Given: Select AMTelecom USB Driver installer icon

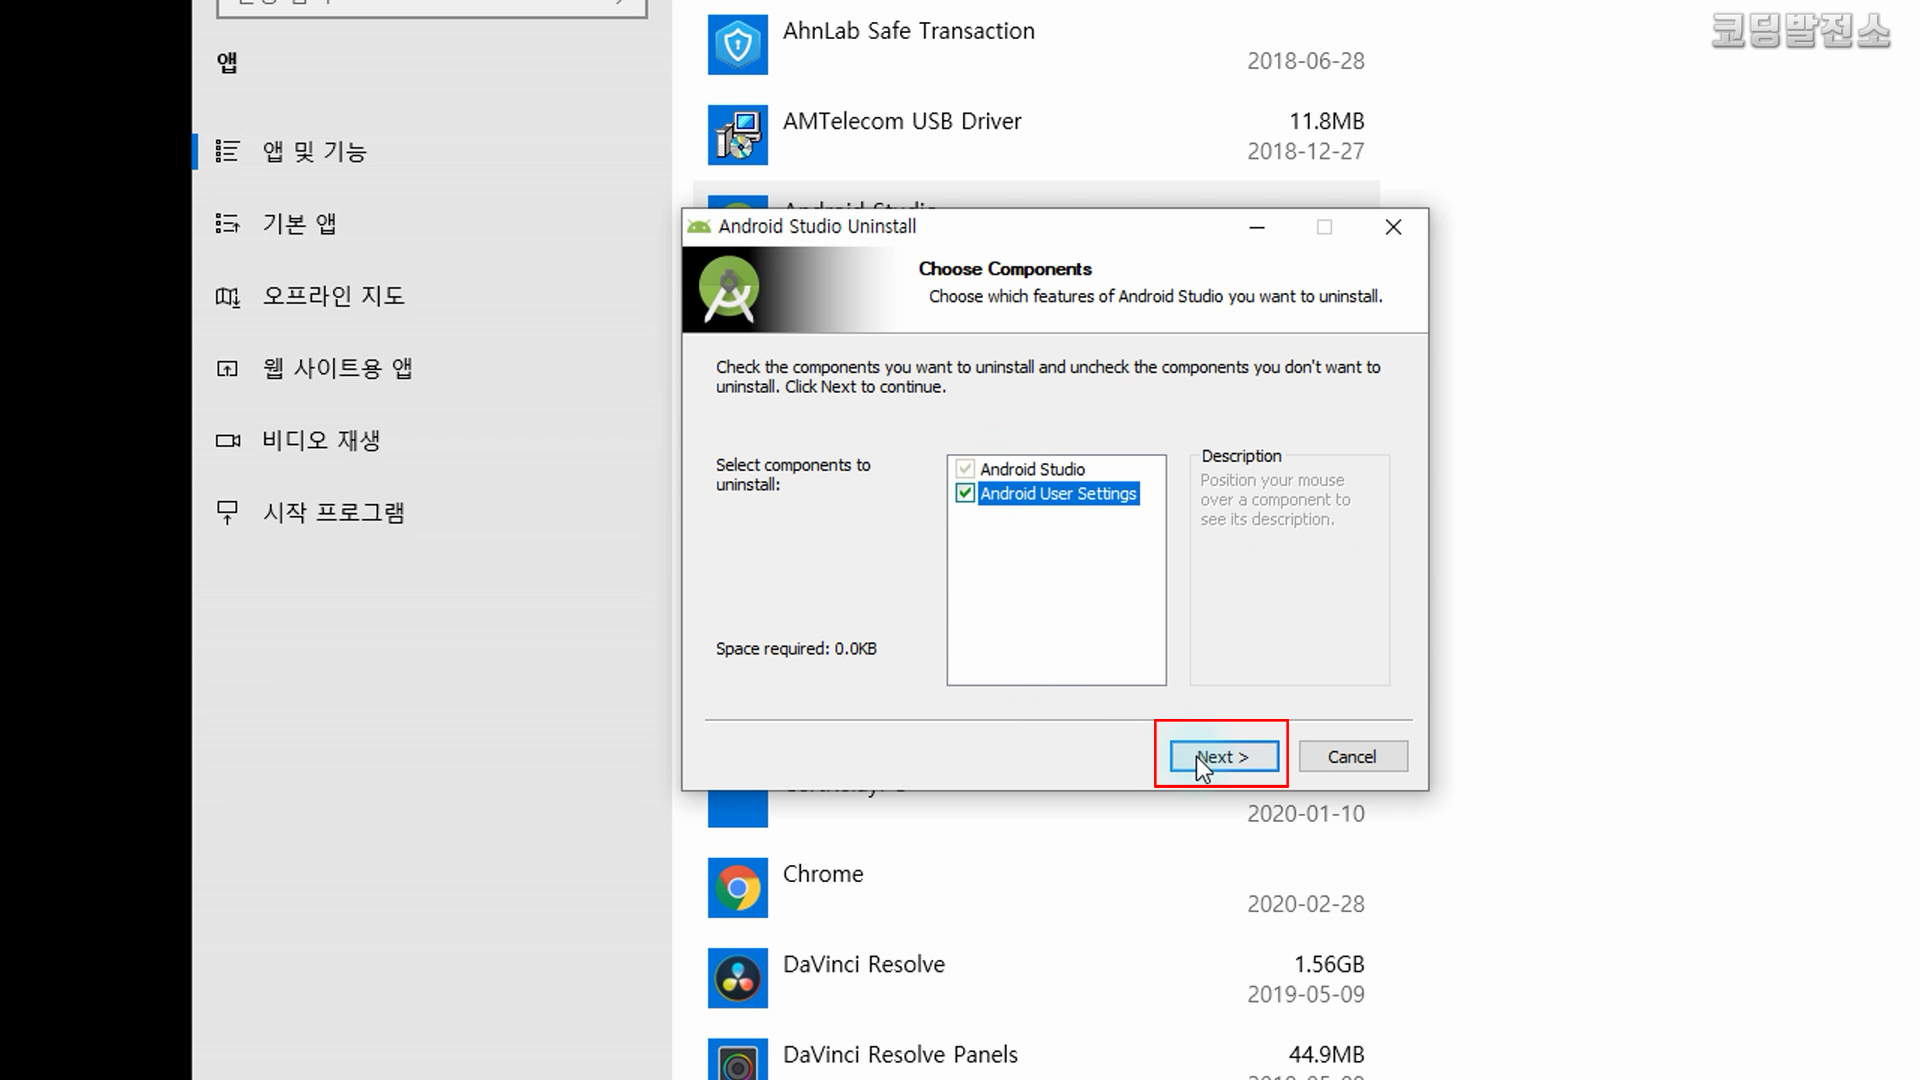Looking at the screenshot, I should pos(738,135).
